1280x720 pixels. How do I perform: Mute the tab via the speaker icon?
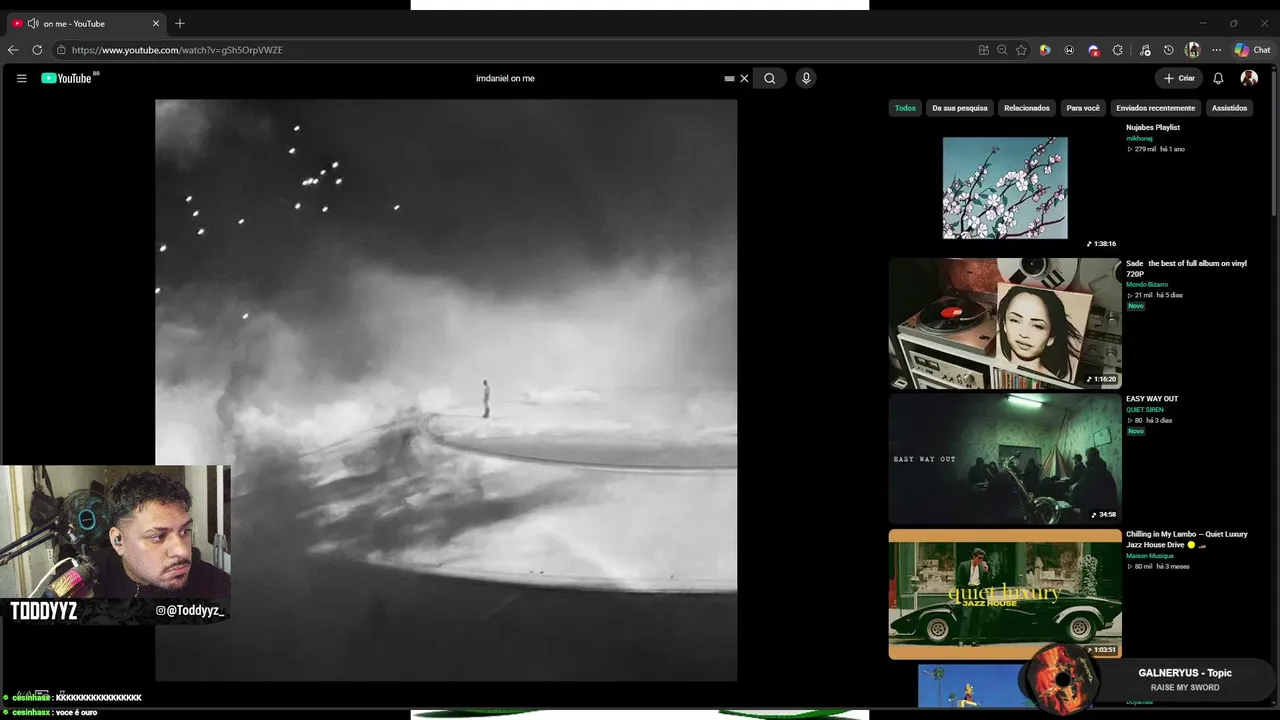coord(33,23)
